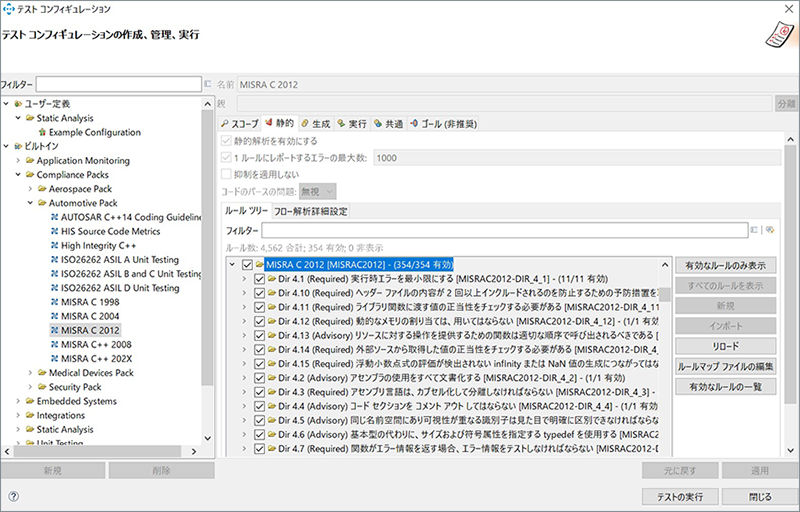
Task: Uncheck the Dir 4.2 rule checkbox
Action: pos(259,378)
